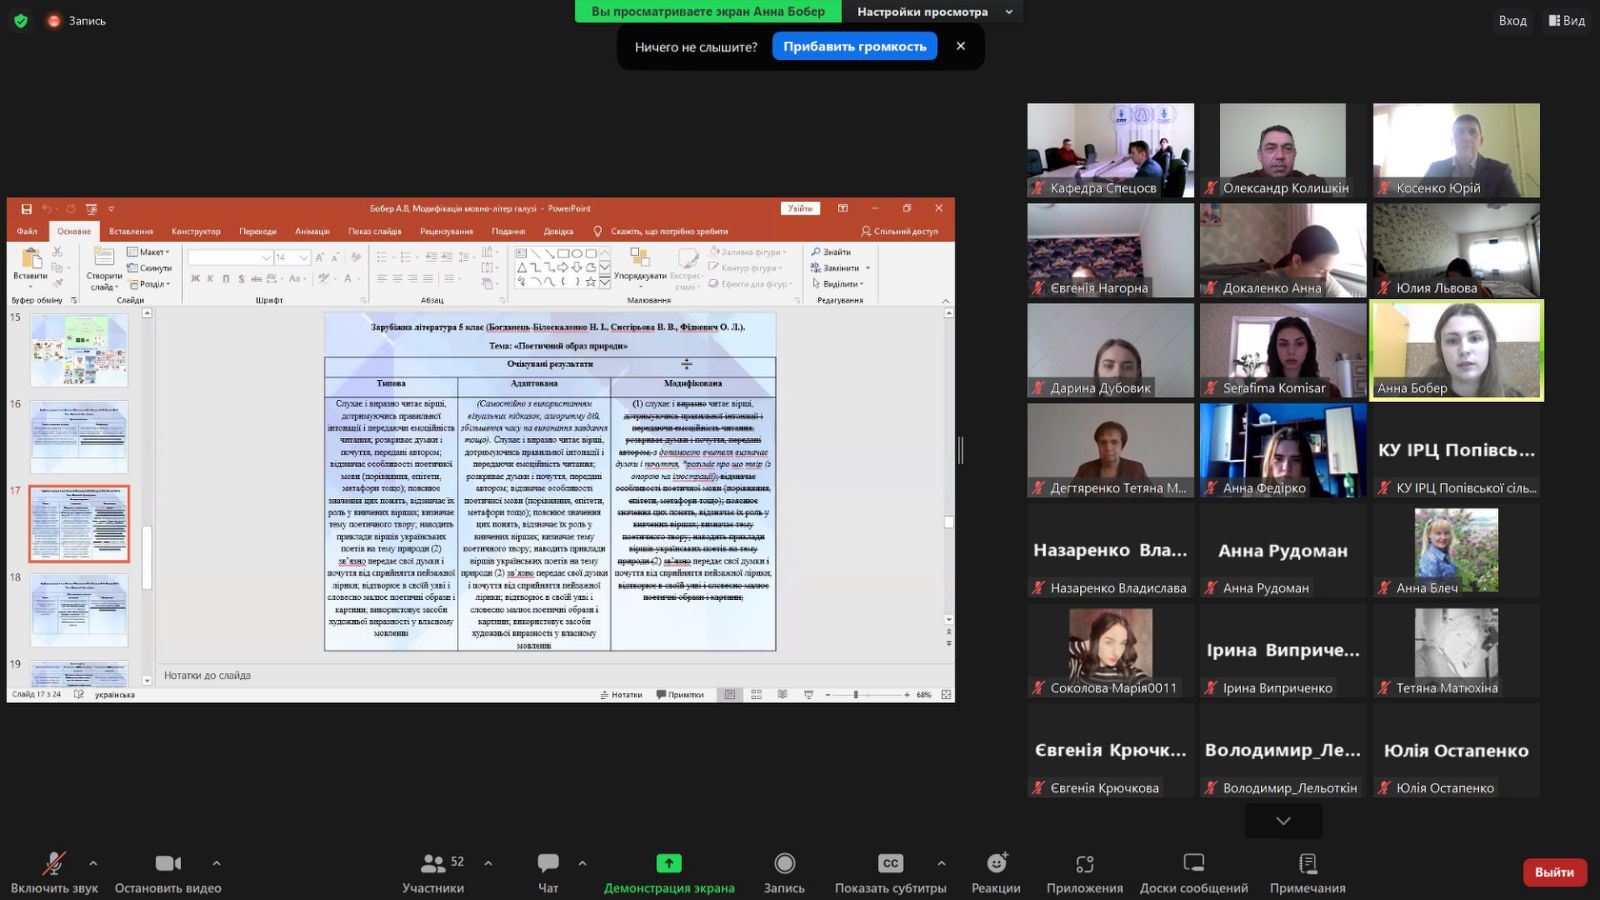Select Анна Бобер video thumbnail

pyautogui.click(x=1456, y=350)
